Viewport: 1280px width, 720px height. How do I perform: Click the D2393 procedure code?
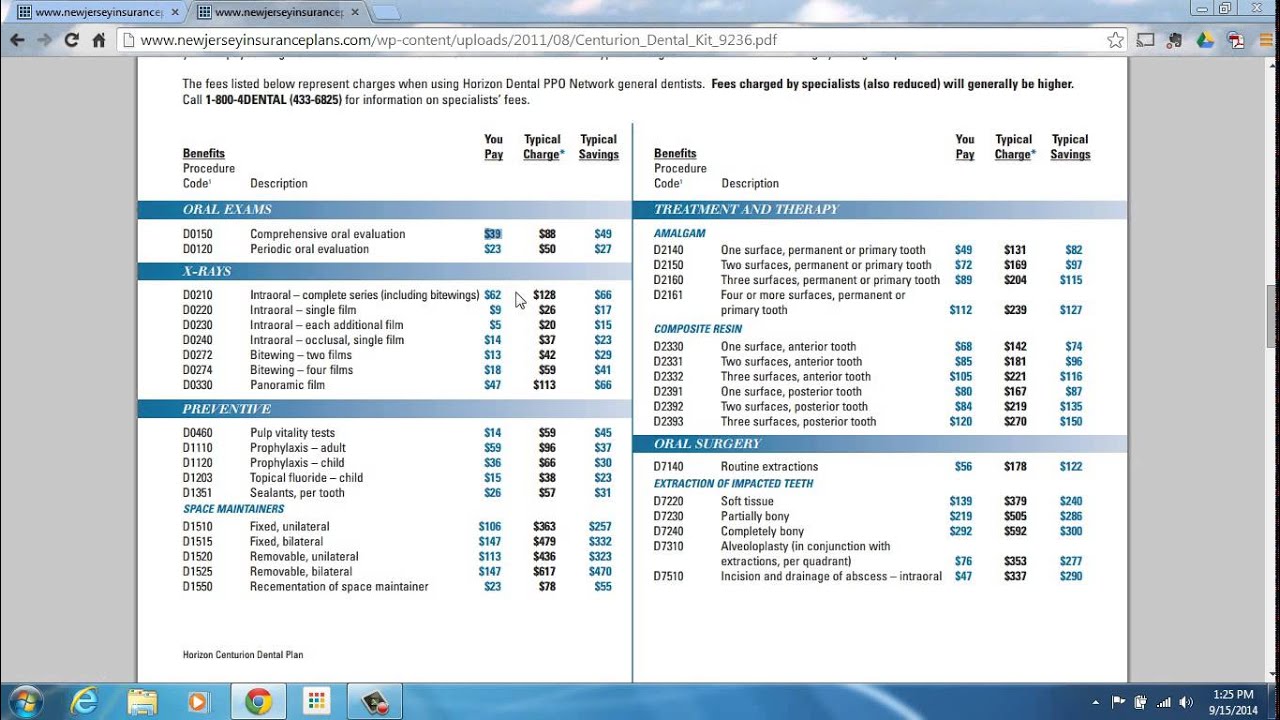669,422
